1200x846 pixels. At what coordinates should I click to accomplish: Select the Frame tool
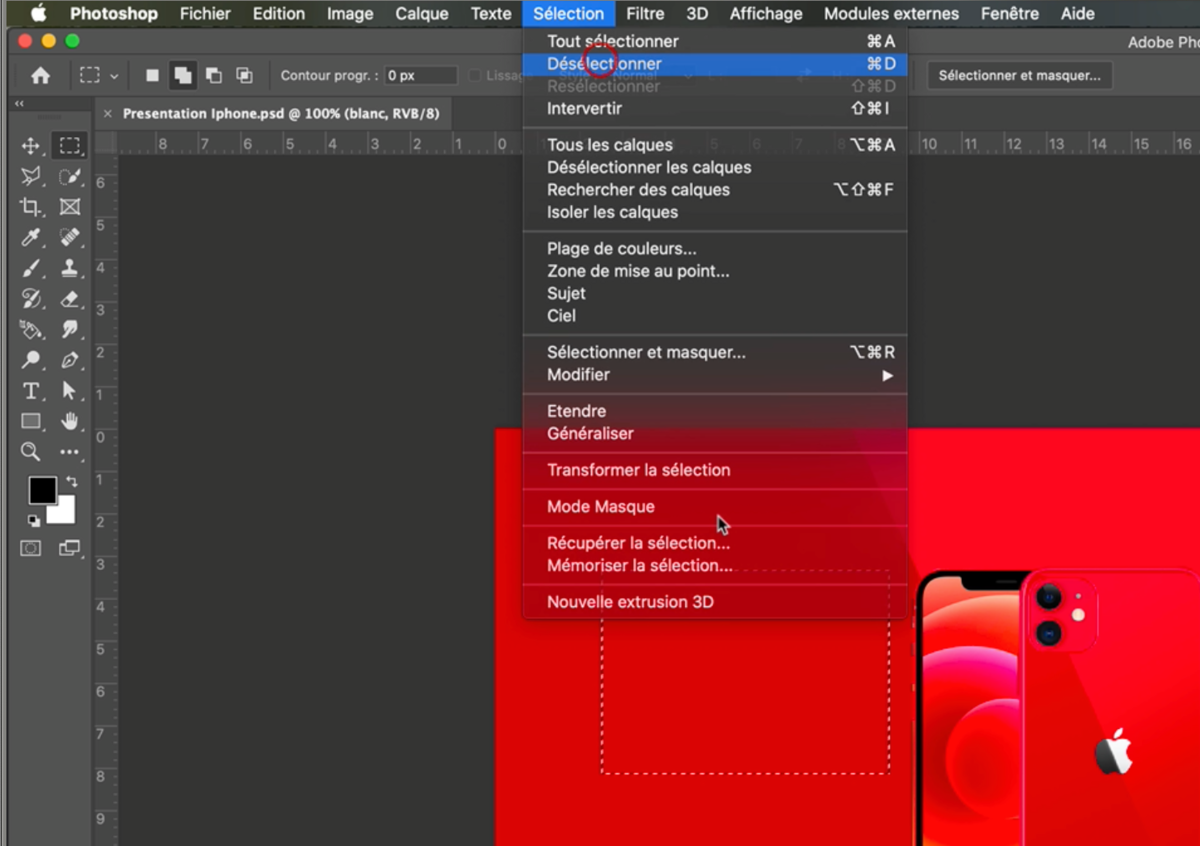69,207
